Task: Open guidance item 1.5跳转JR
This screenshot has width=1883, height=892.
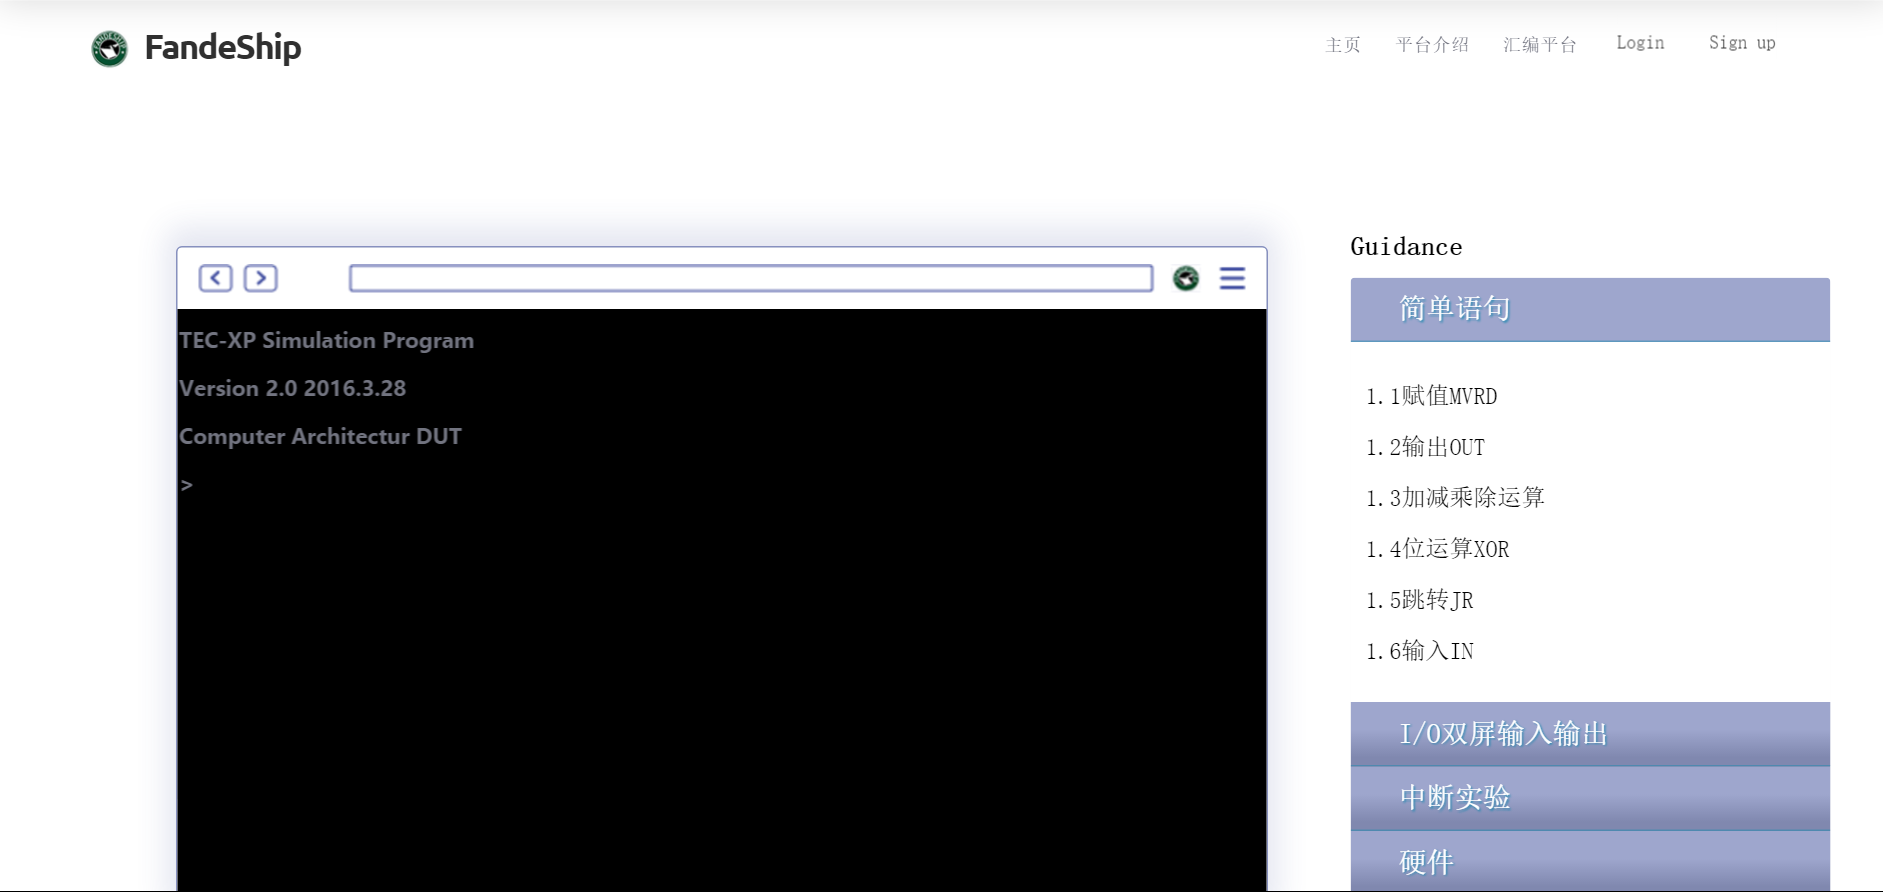Action: (1419, 600)
